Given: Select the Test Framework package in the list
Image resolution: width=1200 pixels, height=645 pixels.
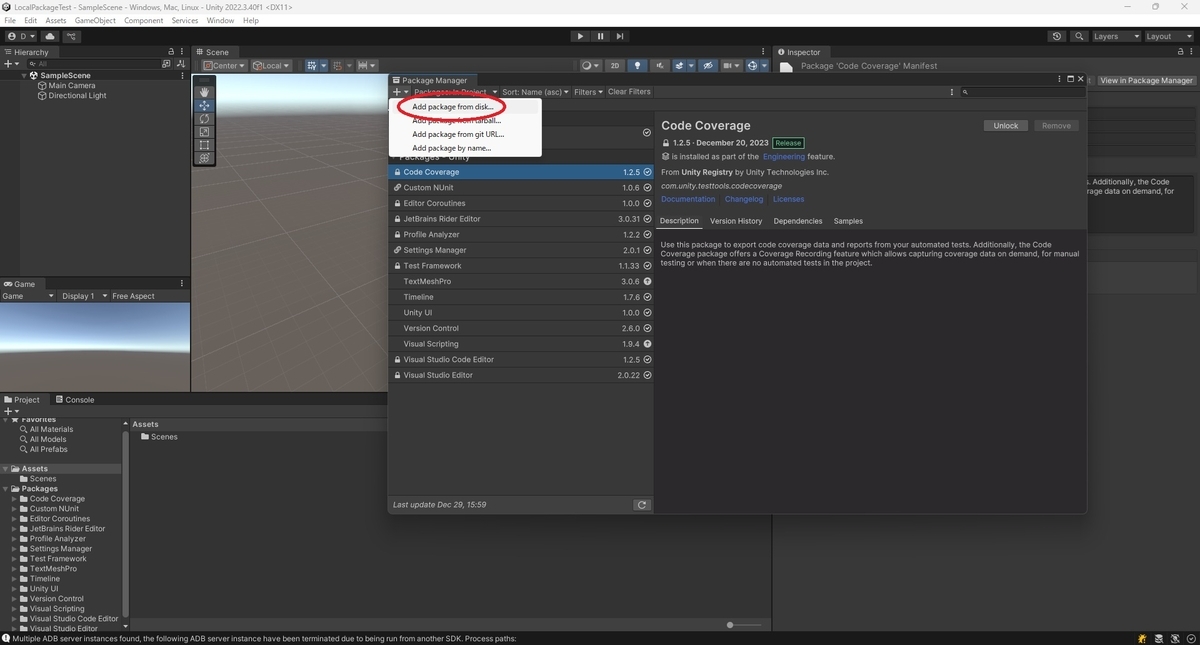Looking at the screenshot, I should 433,265.
